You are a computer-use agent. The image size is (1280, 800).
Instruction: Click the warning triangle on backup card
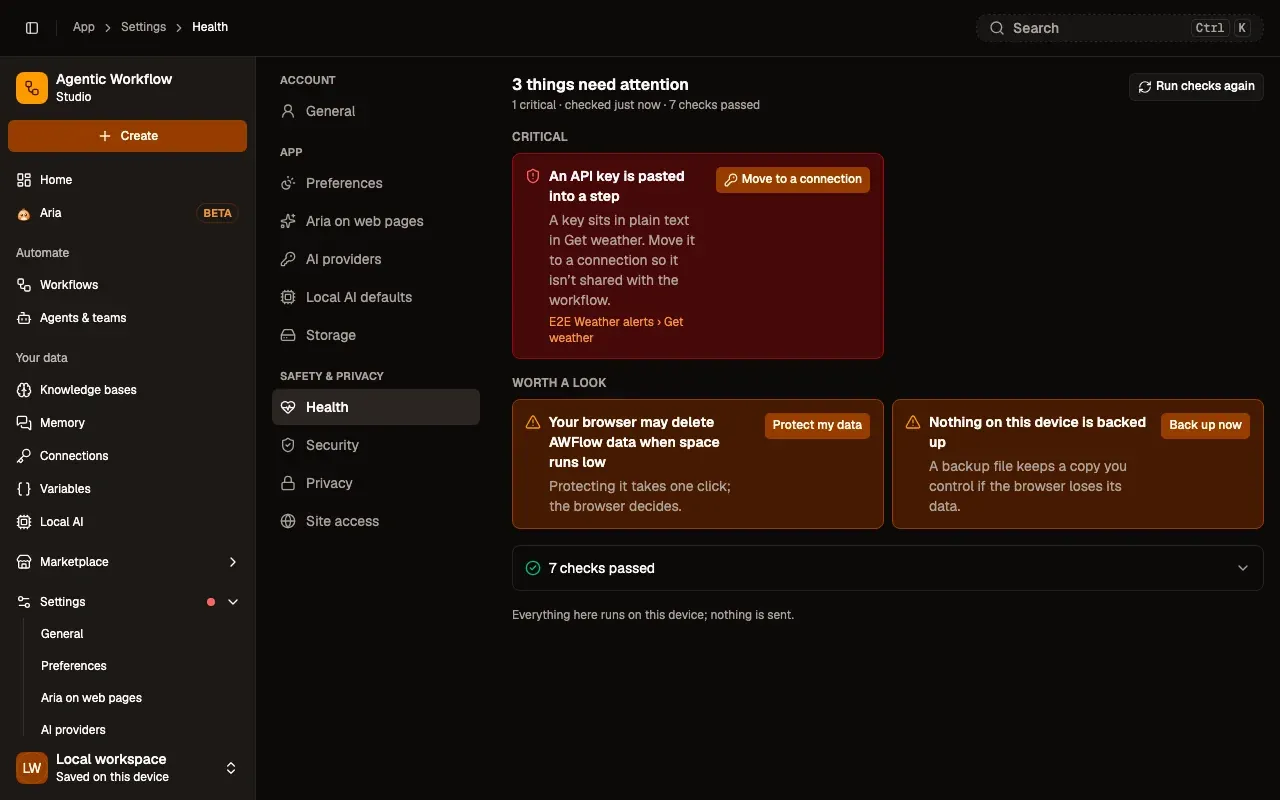[x=913, y=422]
